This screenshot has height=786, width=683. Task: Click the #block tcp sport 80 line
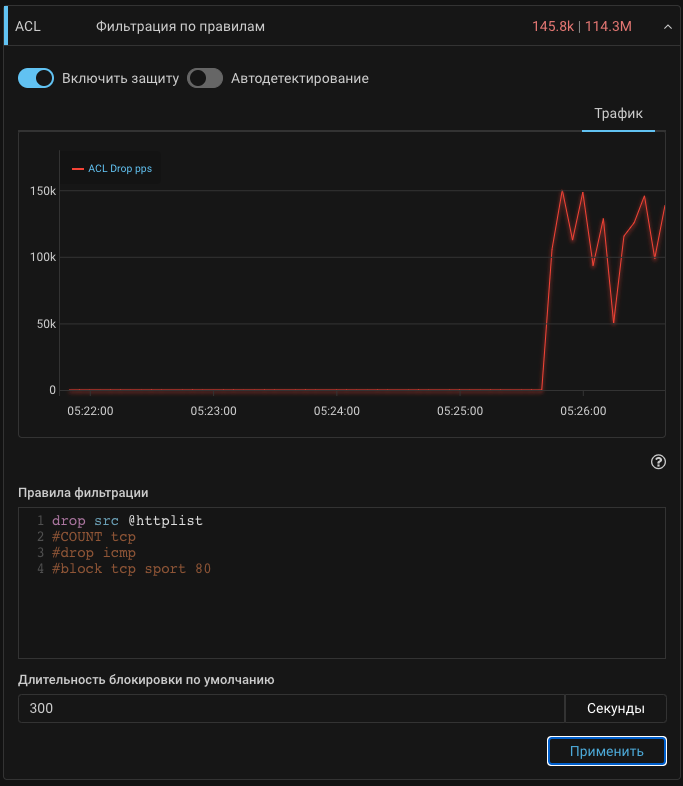(x=131, y=569)
